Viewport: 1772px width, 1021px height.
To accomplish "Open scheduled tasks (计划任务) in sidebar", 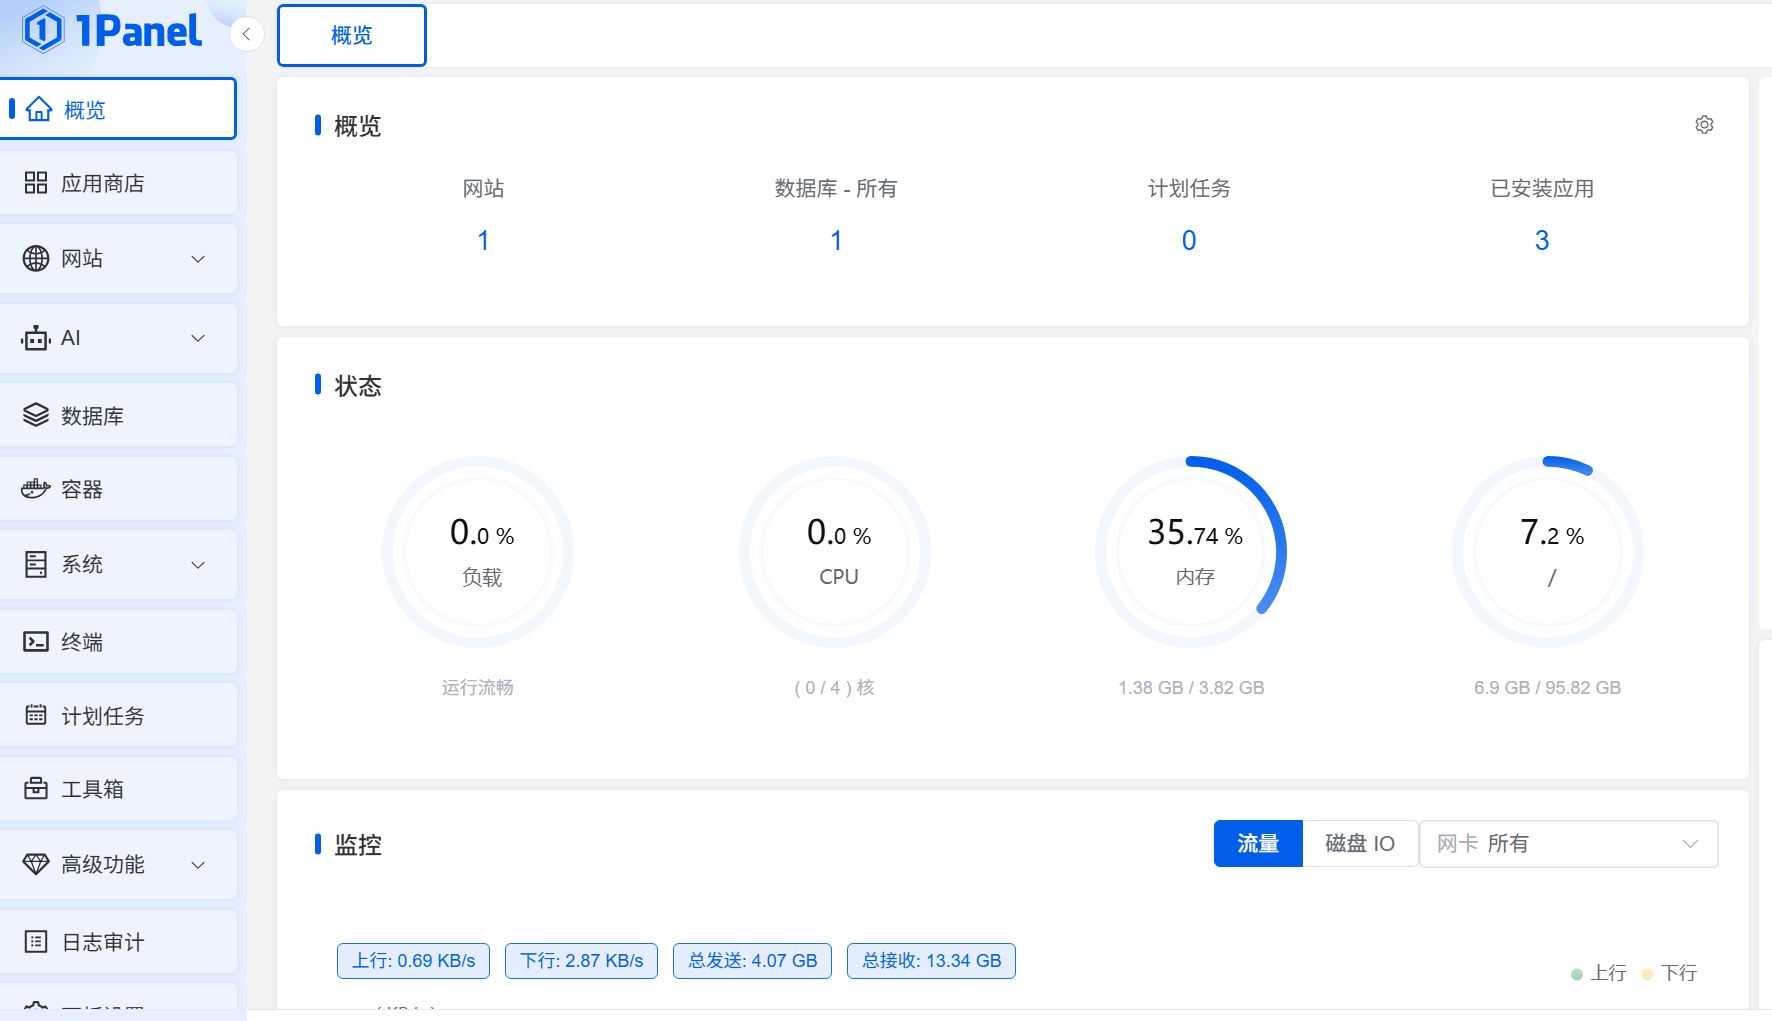I will (102, 716).
